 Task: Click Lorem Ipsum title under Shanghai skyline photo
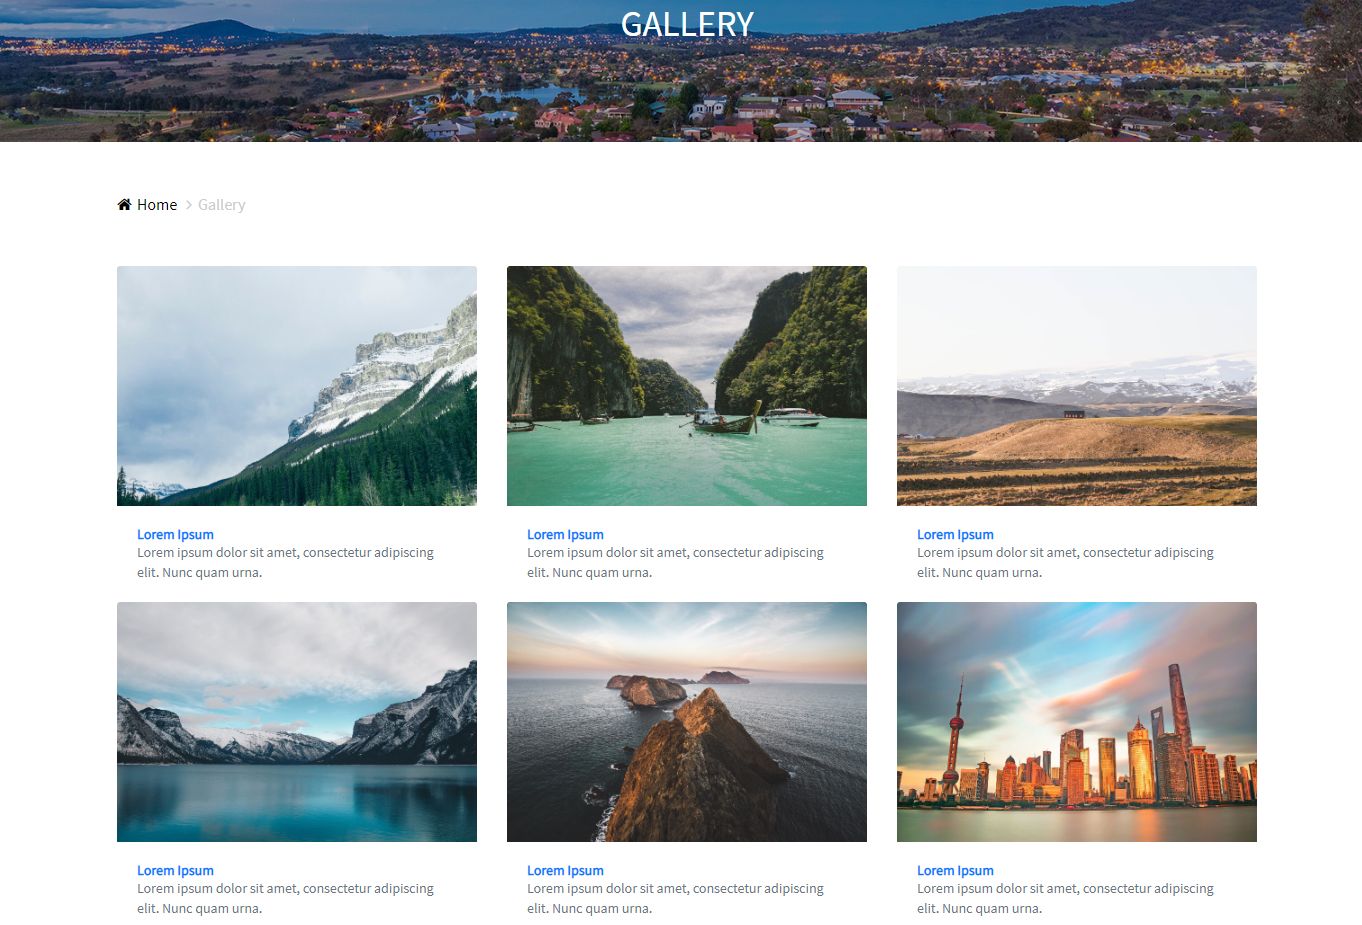955,871
